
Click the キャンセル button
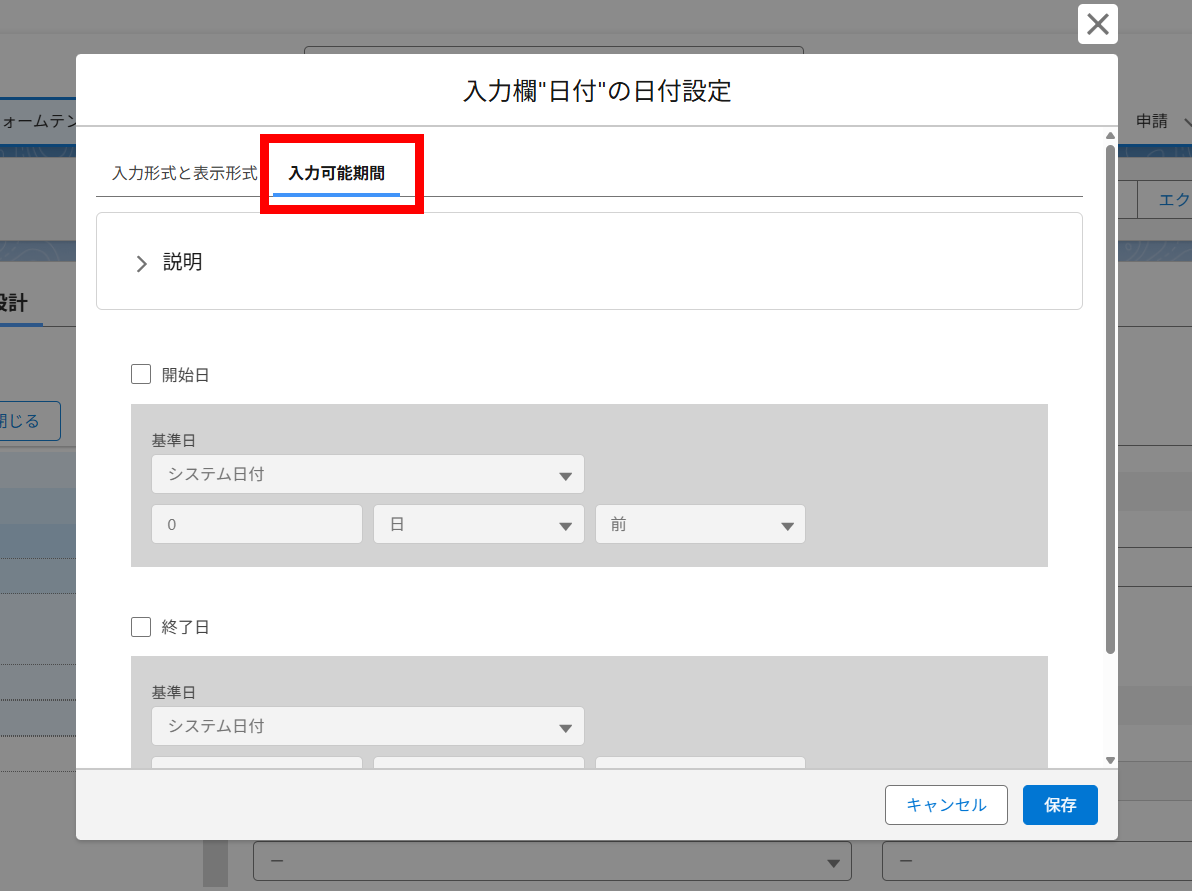[945, 804]
